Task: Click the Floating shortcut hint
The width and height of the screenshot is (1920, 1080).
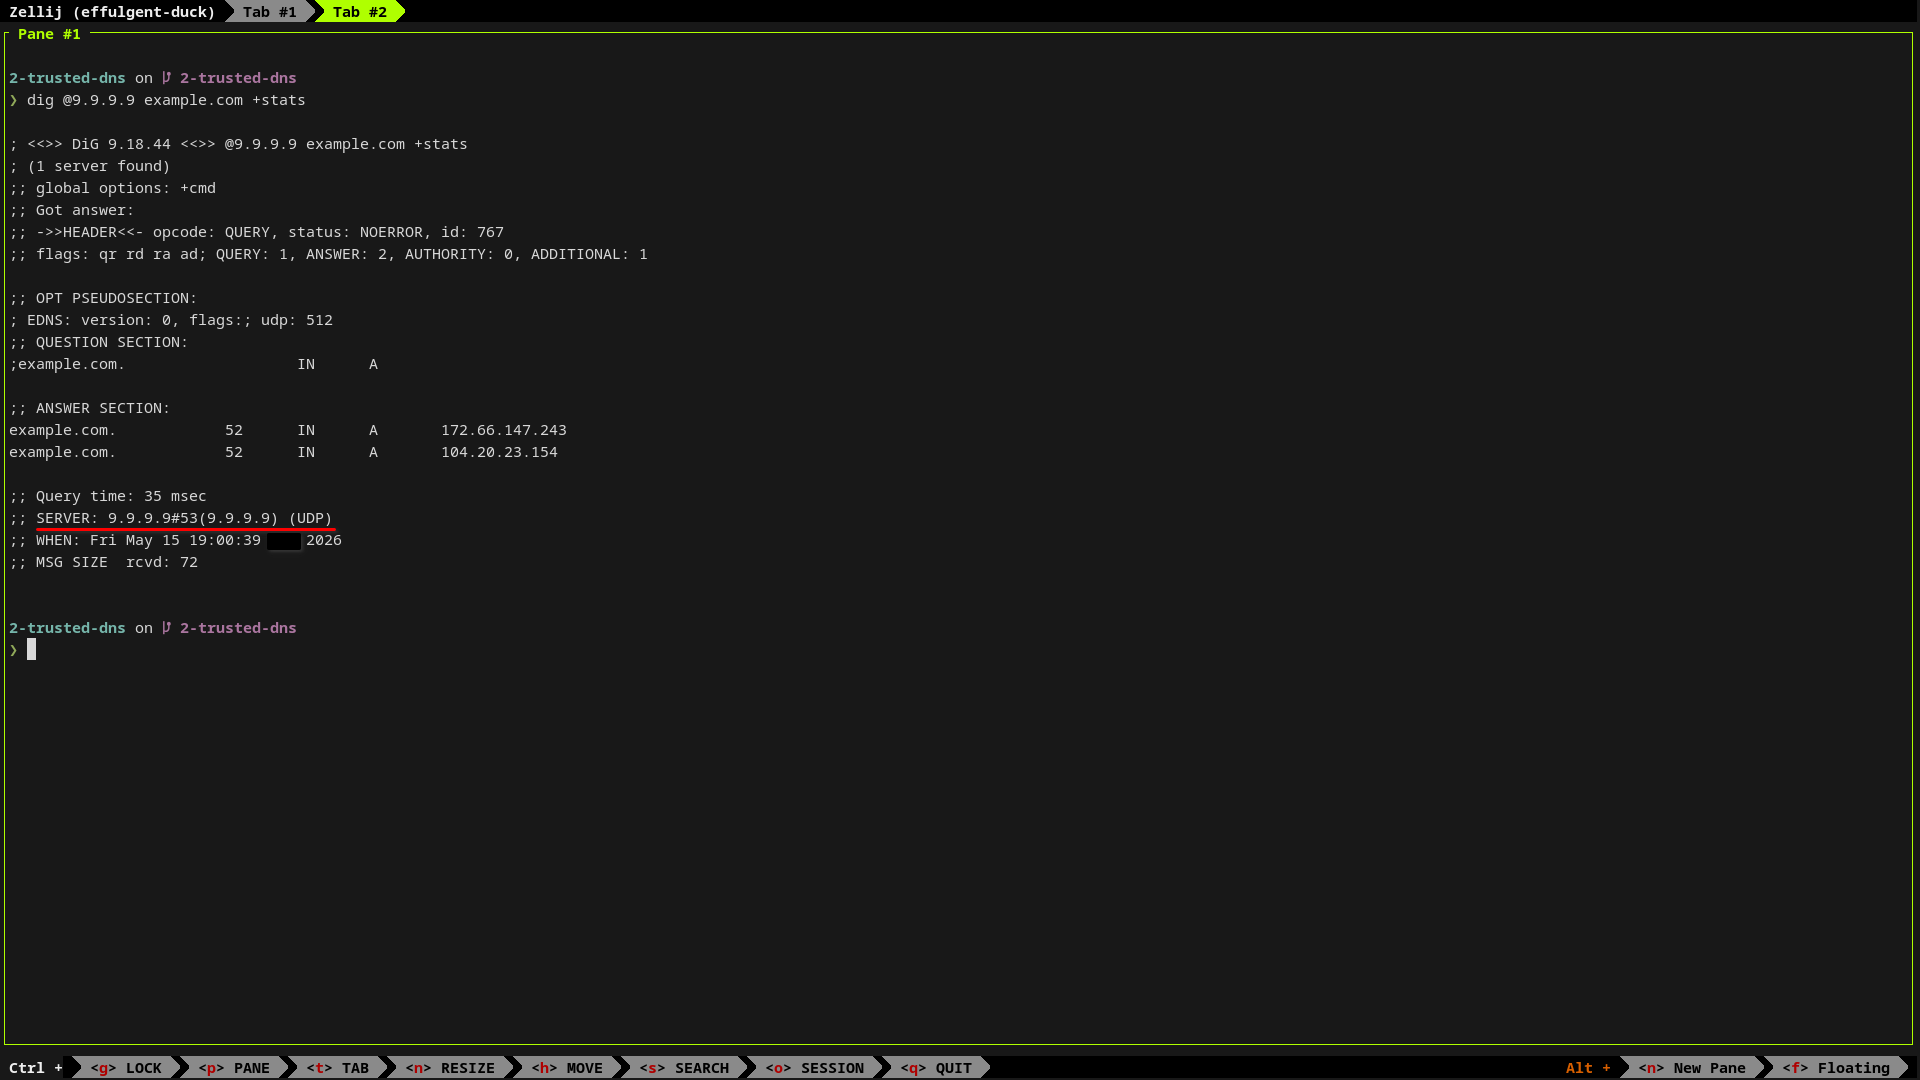Action: pyautogui.click(x=1836, y=1068)
